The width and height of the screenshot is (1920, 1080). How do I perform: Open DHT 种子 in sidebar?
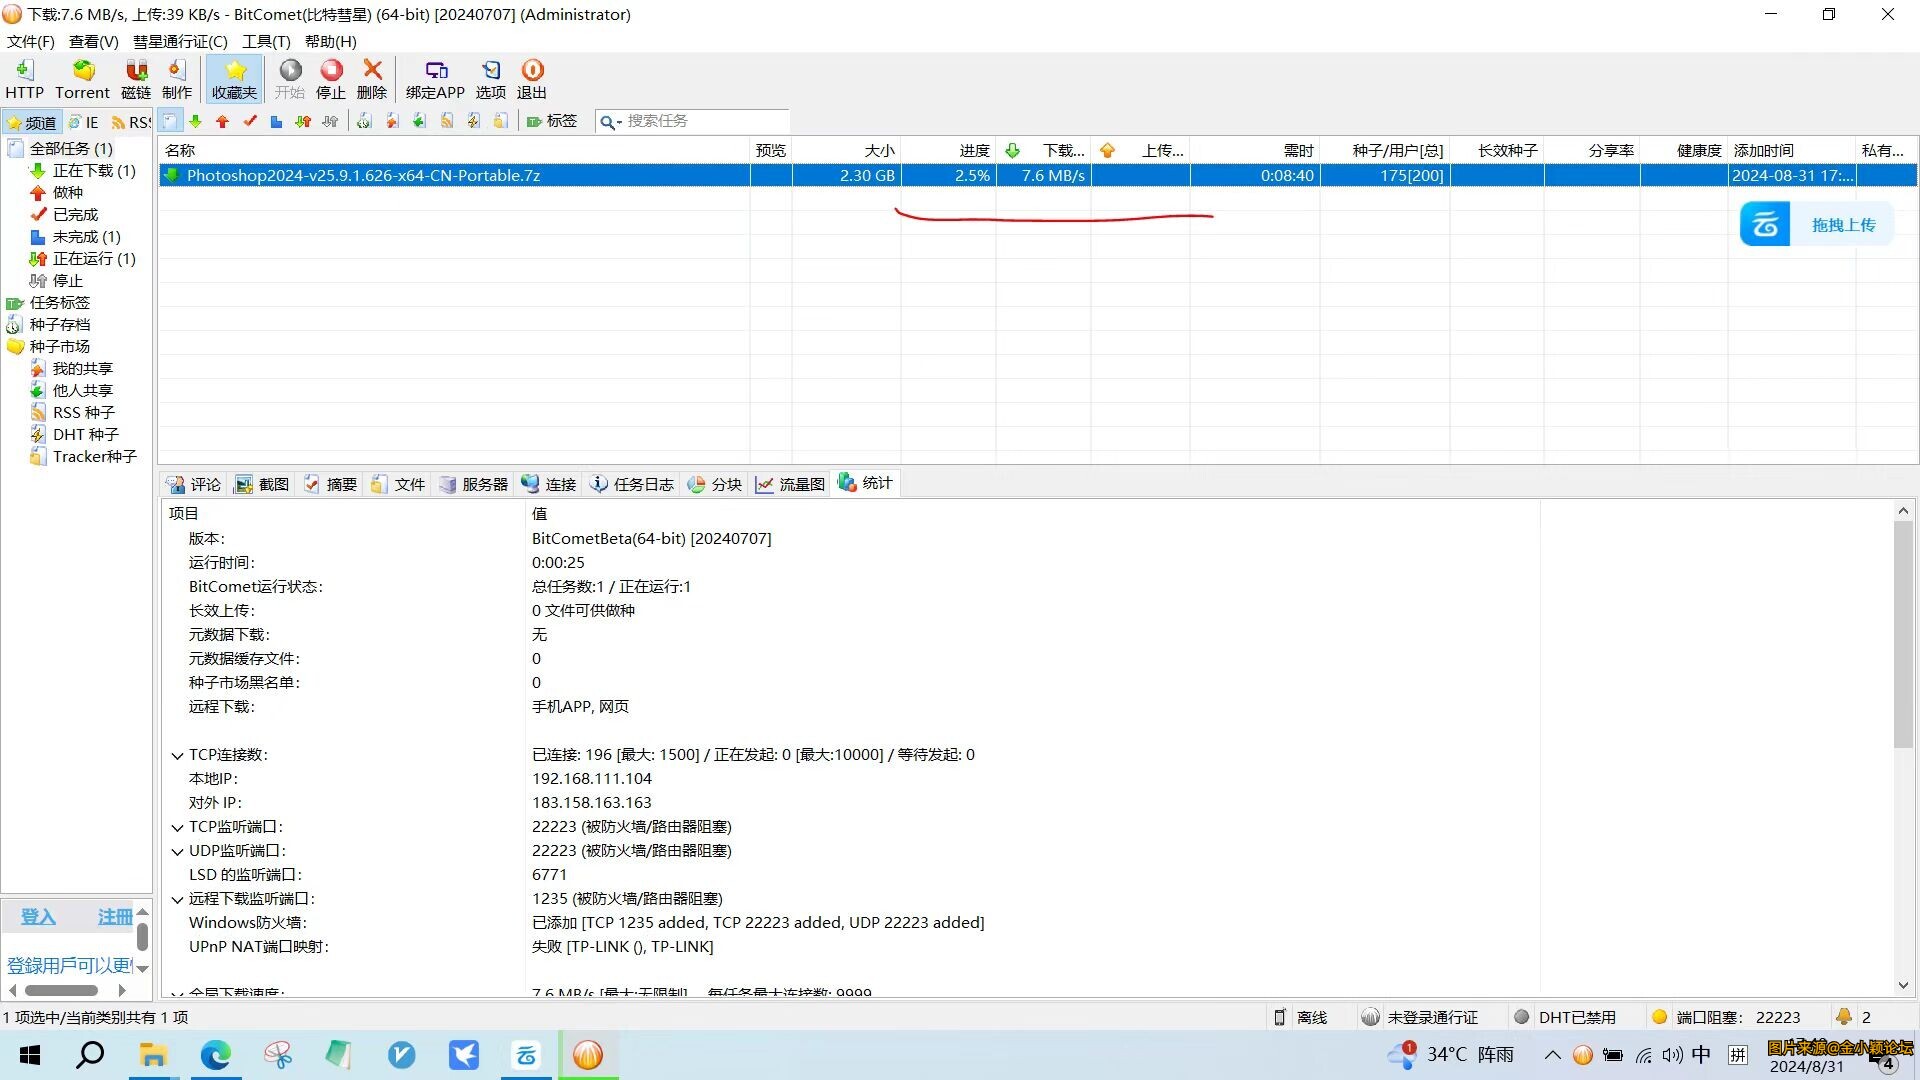tap(85, 434)
